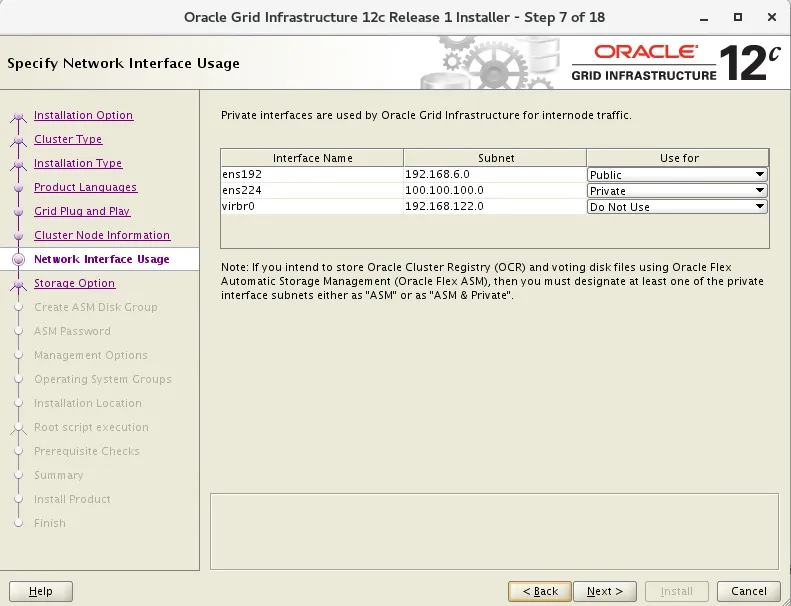Select the ens224 interface name cell
This screenshot has height=606, width=791.
pos(312,190)
